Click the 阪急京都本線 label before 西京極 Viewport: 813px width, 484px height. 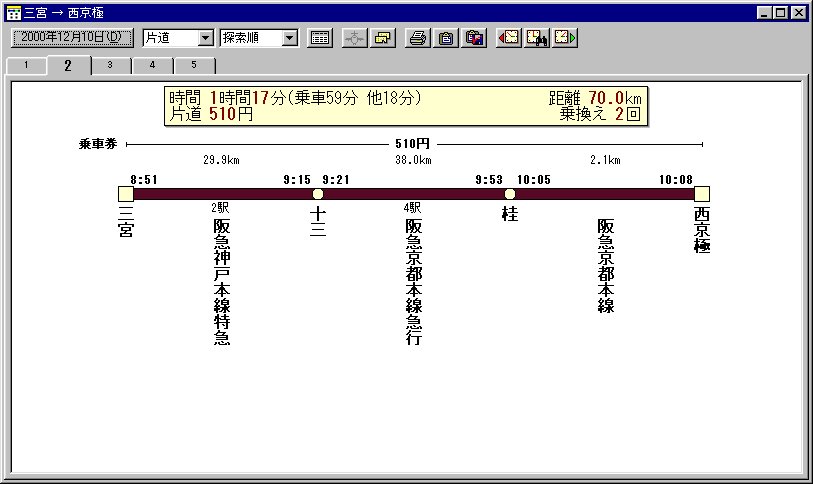605,266
